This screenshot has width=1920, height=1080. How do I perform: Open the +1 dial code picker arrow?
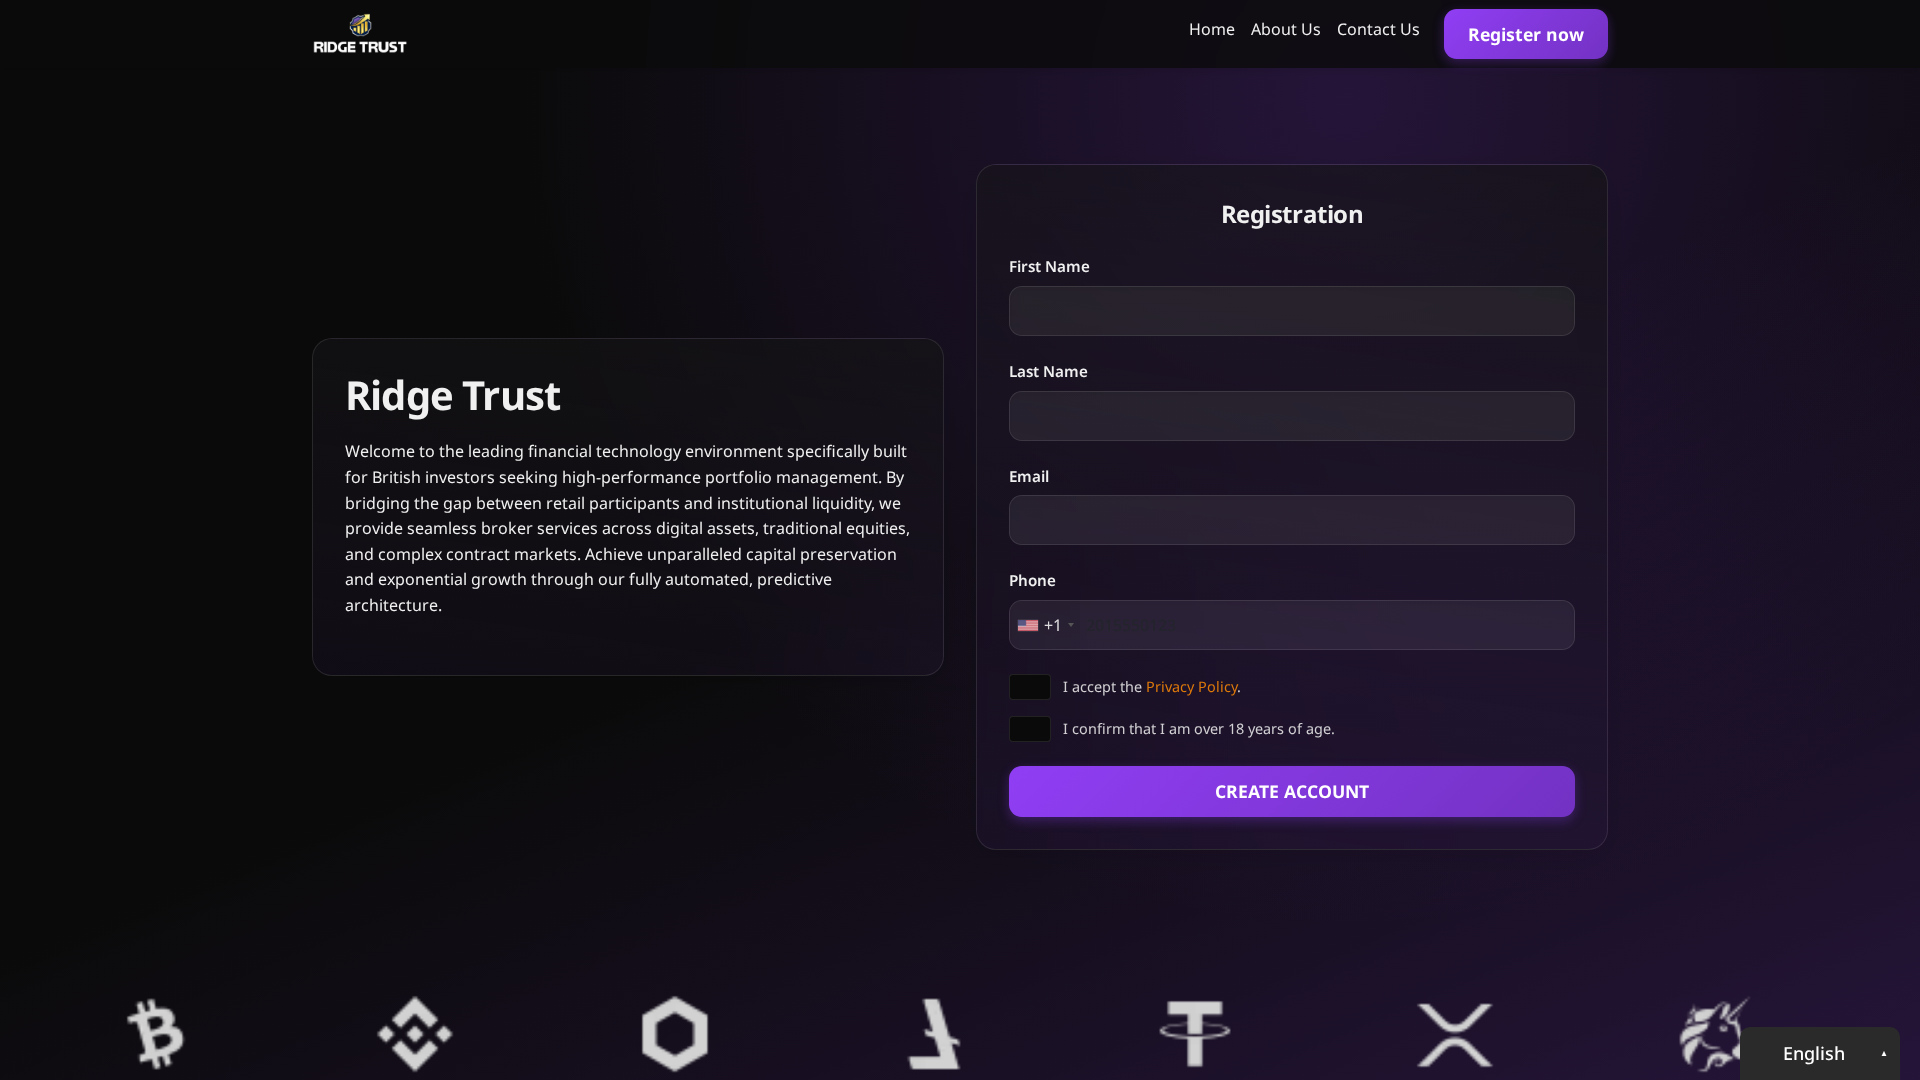click(1072, 625)
